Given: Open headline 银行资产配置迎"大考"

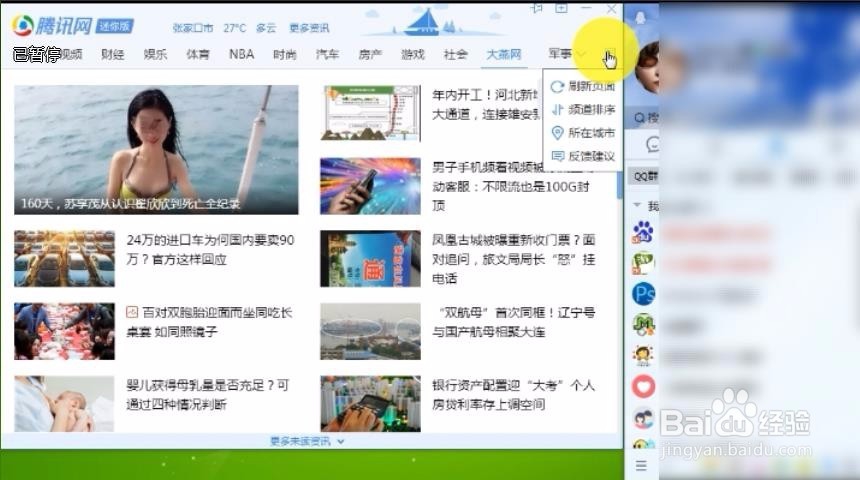Looking at the screenshot, I should (513, 395).
